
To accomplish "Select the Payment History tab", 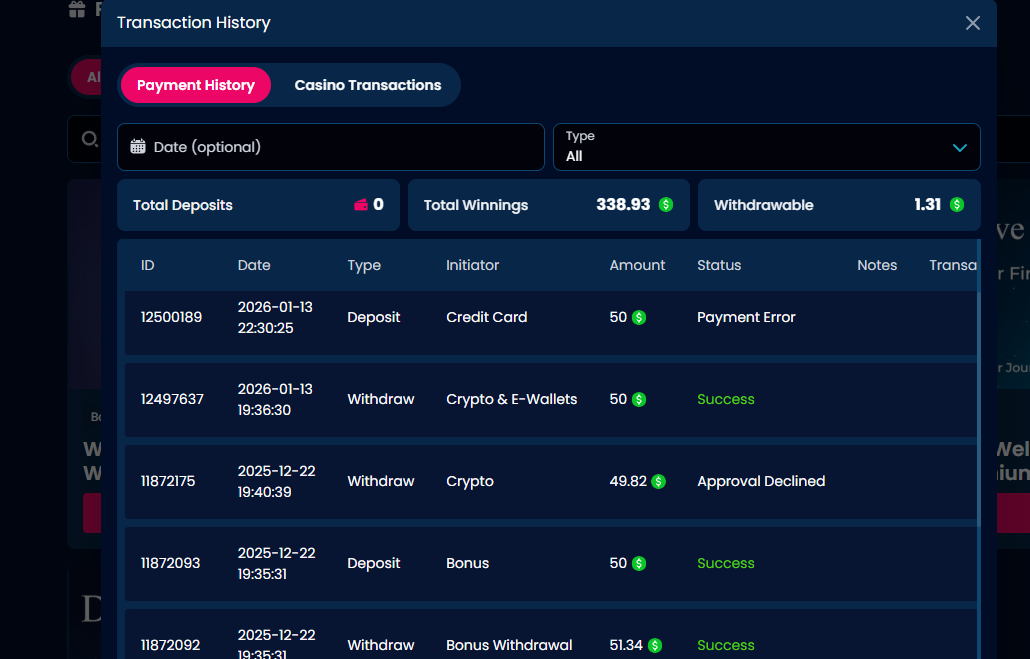I will [196, 85].
